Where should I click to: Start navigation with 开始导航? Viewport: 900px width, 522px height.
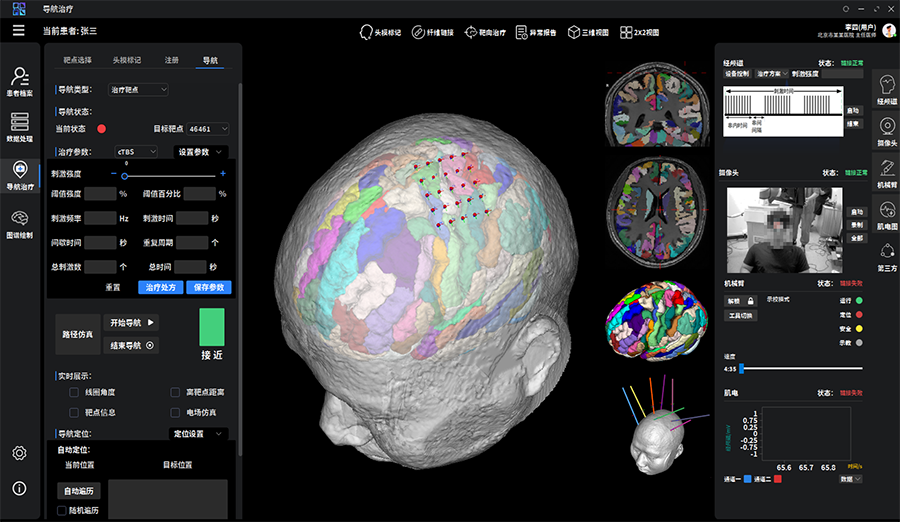tap(132, 323)
